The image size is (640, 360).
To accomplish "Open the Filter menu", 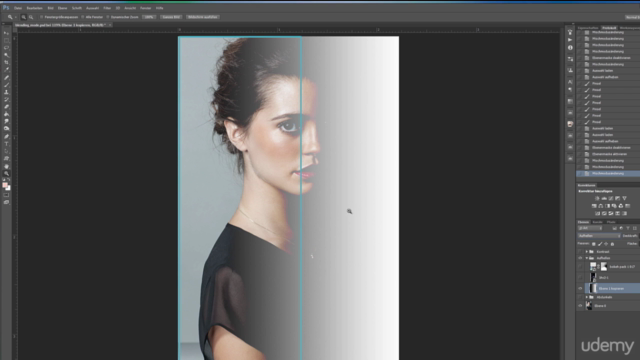I will 107,8.
